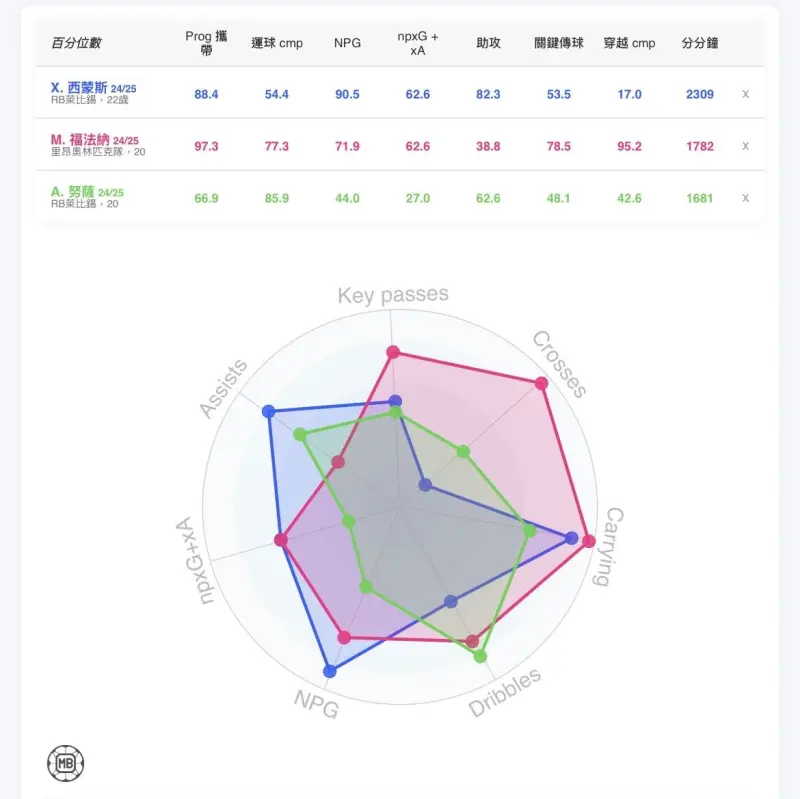Remove X. 西蒙斯 row with its X icon
Image resolution: width=800 pixels, height=799 pixels.
click(745, 94)
